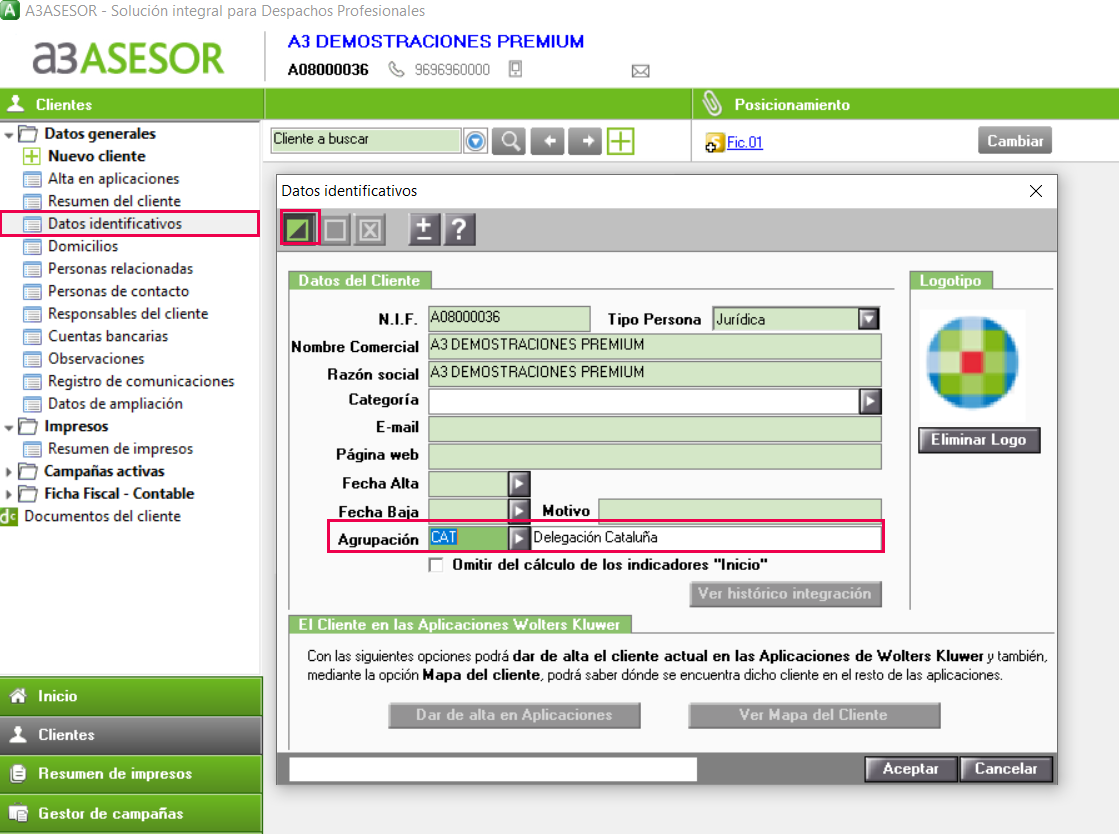Click the E-mail input field
This screenshot has height=834, width=1119.
point(654,429)
